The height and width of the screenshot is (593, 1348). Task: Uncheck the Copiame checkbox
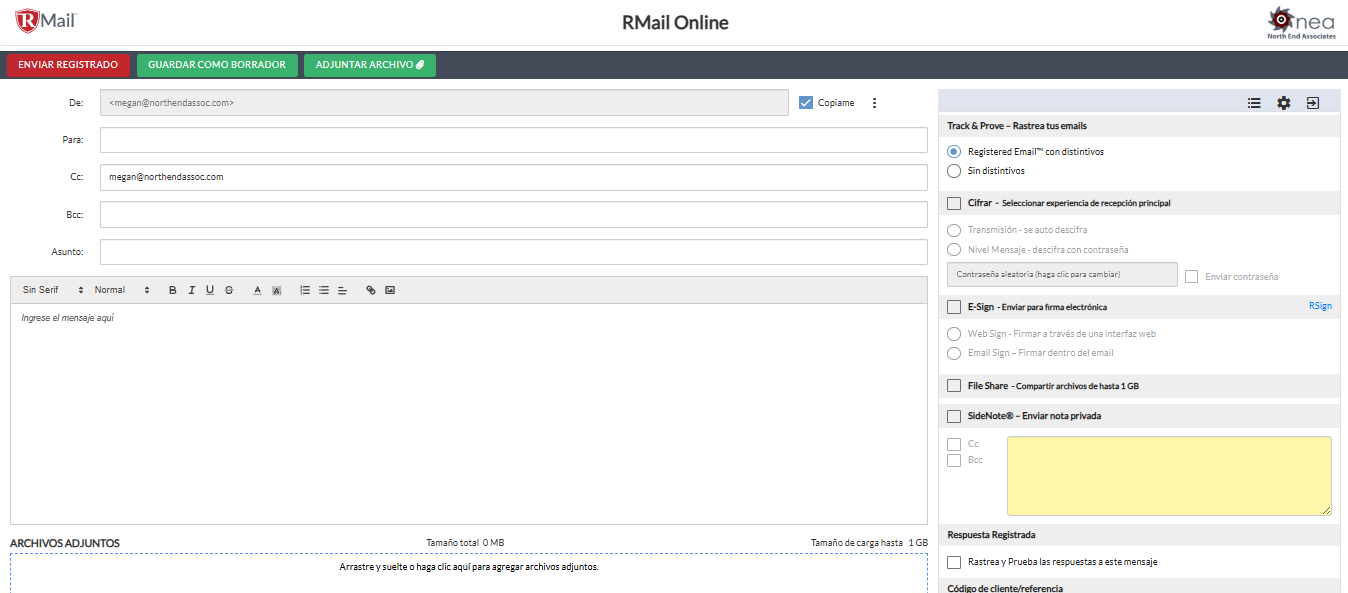[806, 102]
